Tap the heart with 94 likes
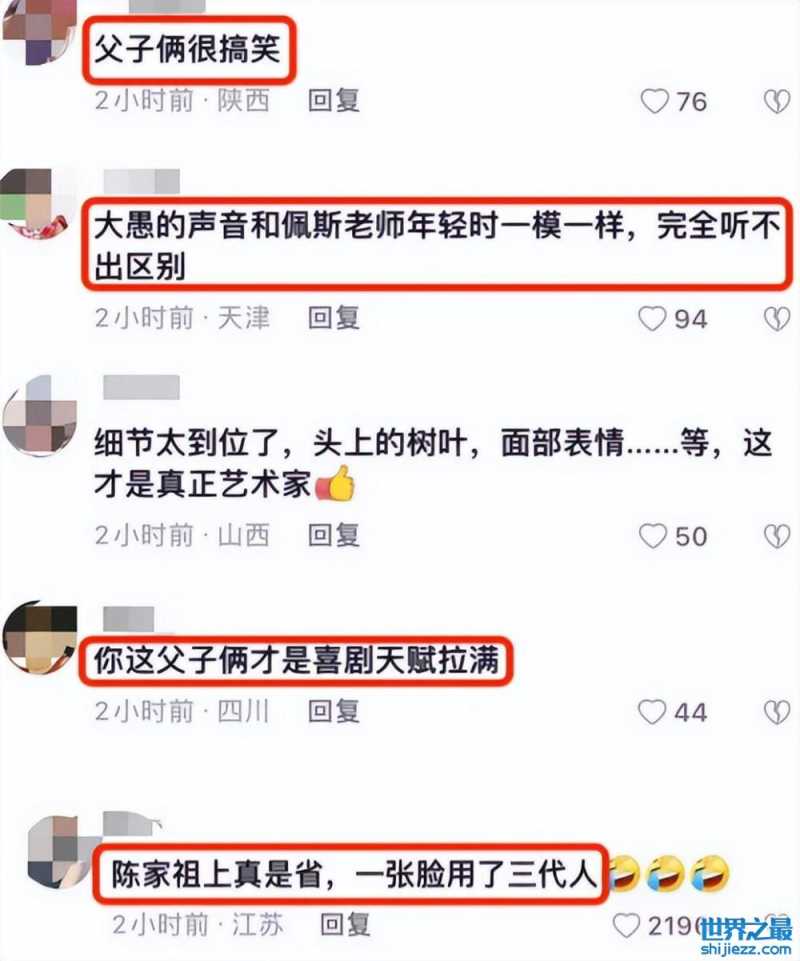 tap(652, 319)
